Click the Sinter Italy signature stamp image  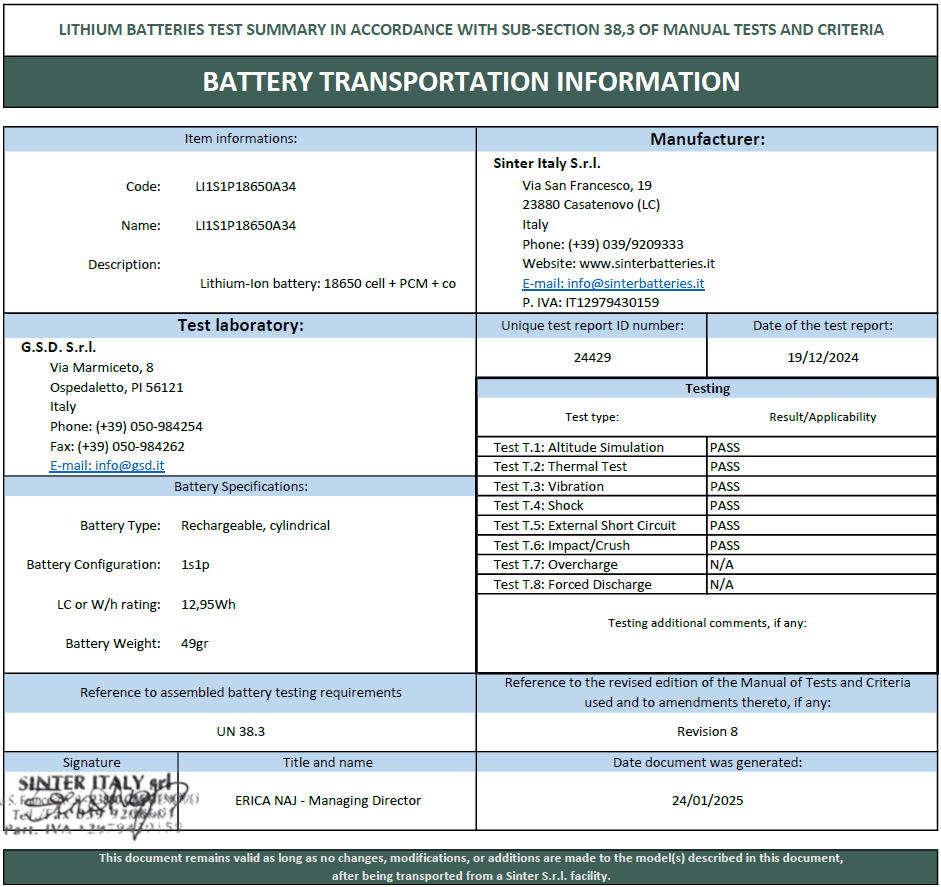coord(92,803)
